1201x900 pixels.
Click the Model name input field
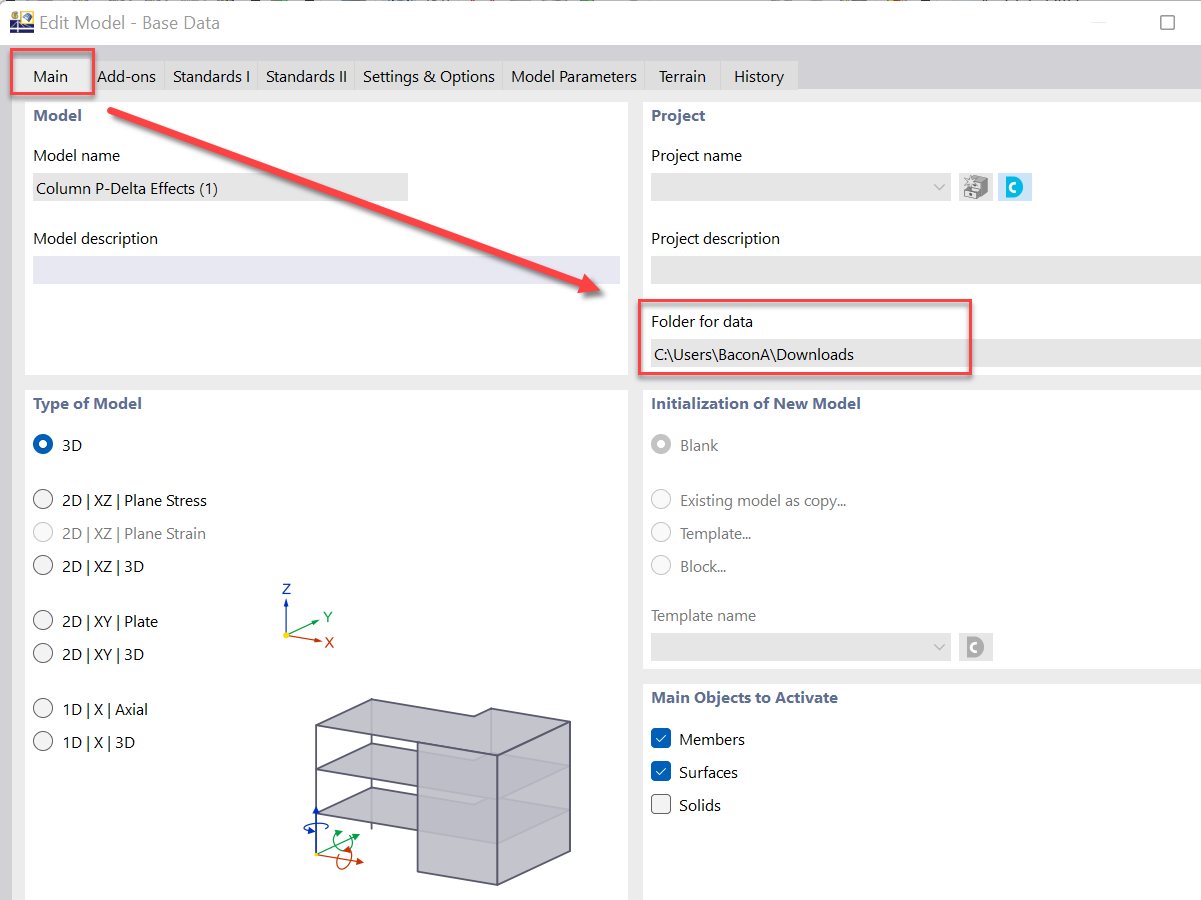click(220, 188)
